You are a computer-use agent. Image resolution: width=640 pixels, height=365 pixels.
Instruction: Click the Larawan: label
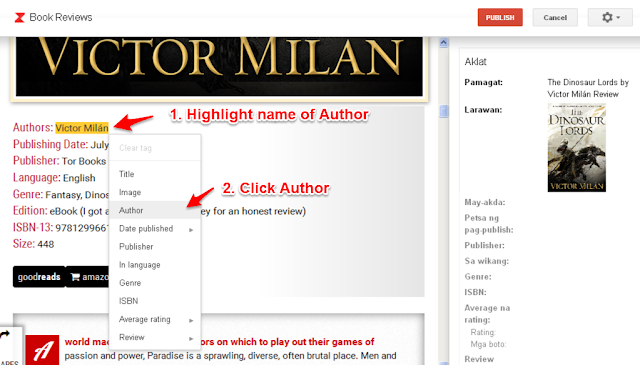pyautogui.click(x=483, y=110)
